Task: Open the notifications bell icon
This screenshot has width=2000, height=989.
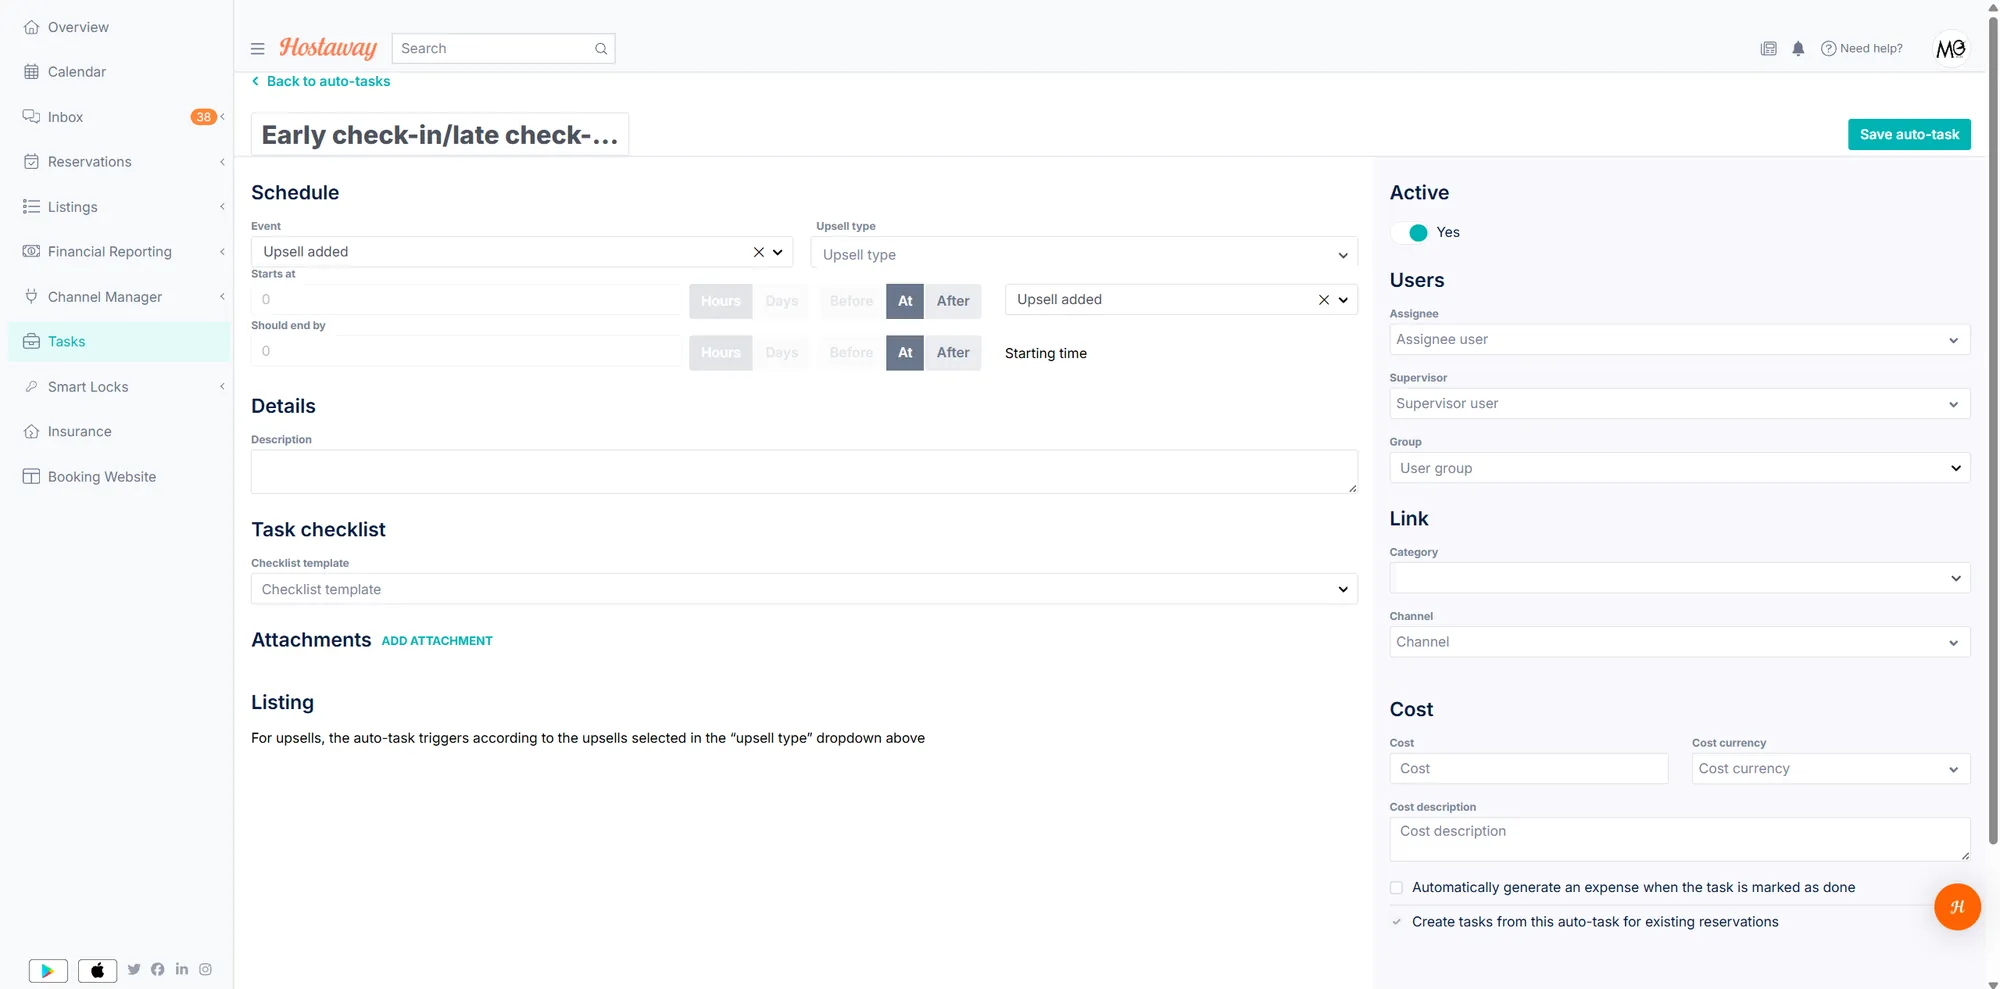Action: coord(1798,48)
